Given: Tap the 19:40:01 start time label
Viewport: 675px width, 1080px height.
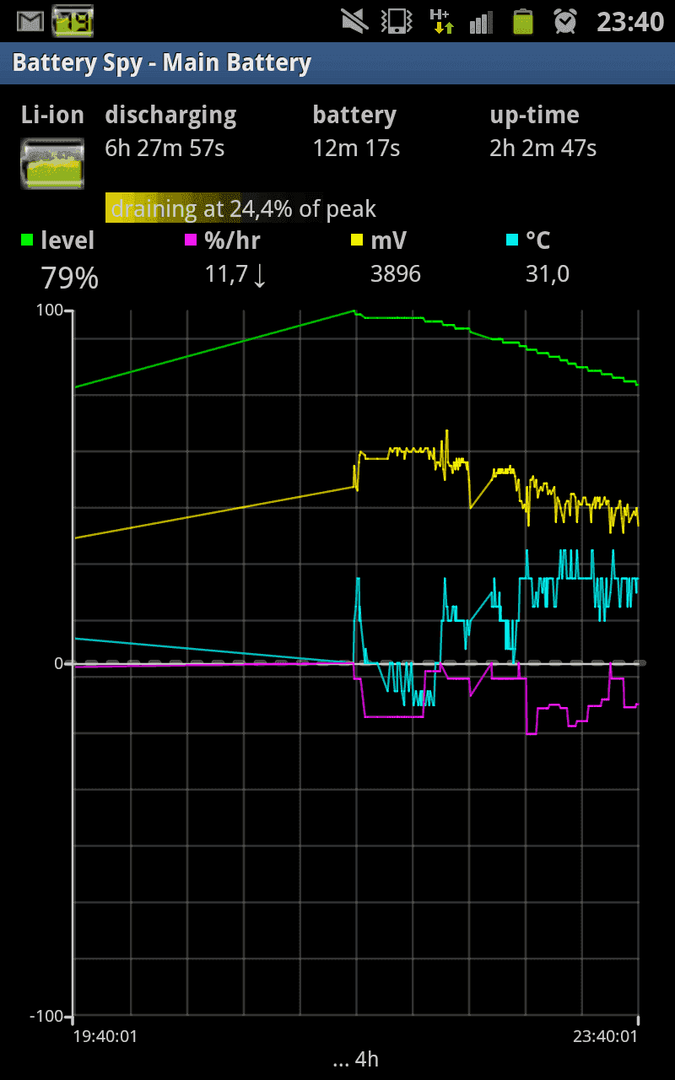Looking at the screenshot, I should point(104,1035).
